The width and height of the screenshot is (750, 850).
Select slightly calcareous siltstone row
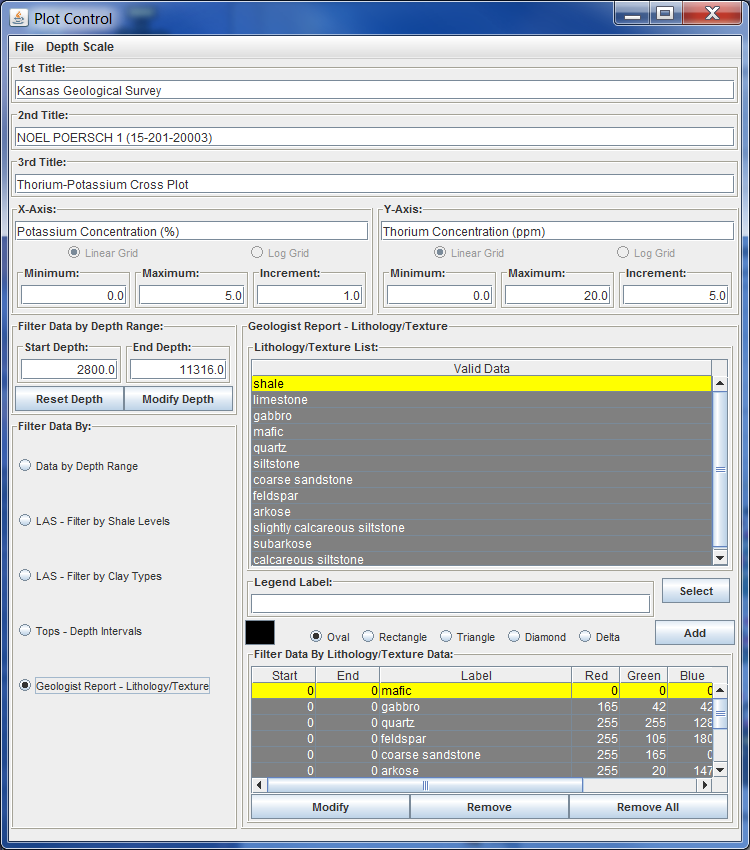click(481, 527)
